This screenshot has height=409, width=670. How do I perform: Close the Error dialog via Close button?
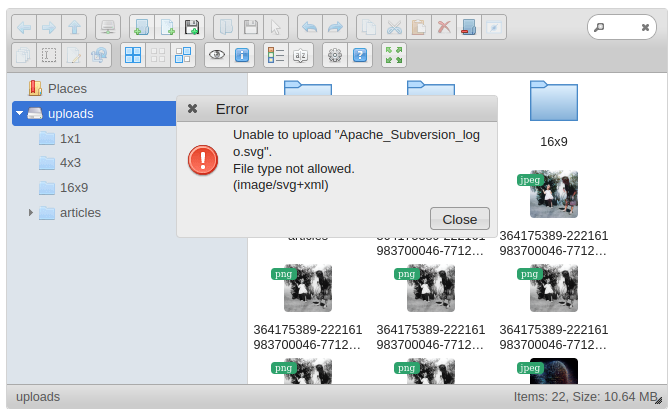tap(460, 219)
